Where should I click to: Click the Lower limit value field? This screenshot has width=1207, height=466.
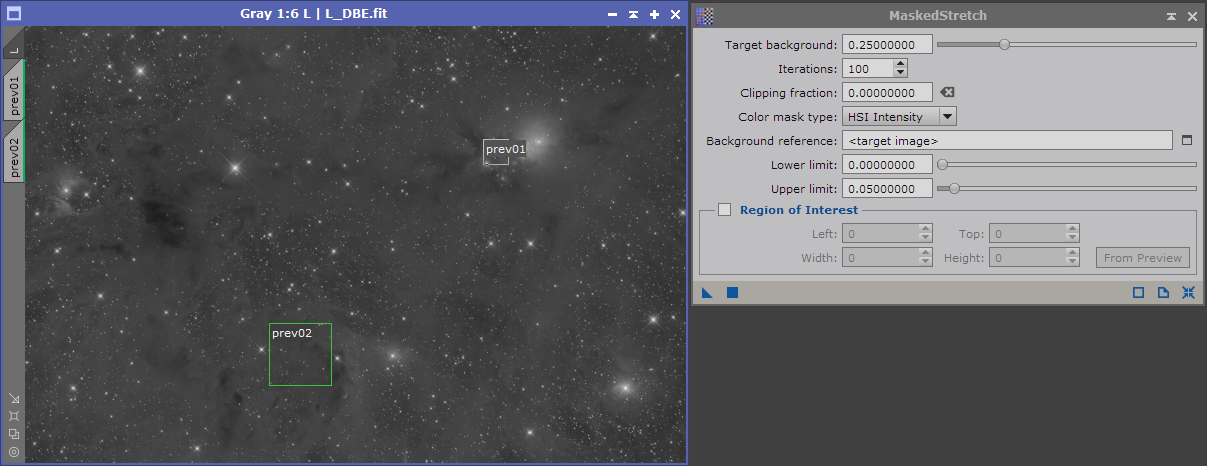pyautogui.click(x=887, y=164)
